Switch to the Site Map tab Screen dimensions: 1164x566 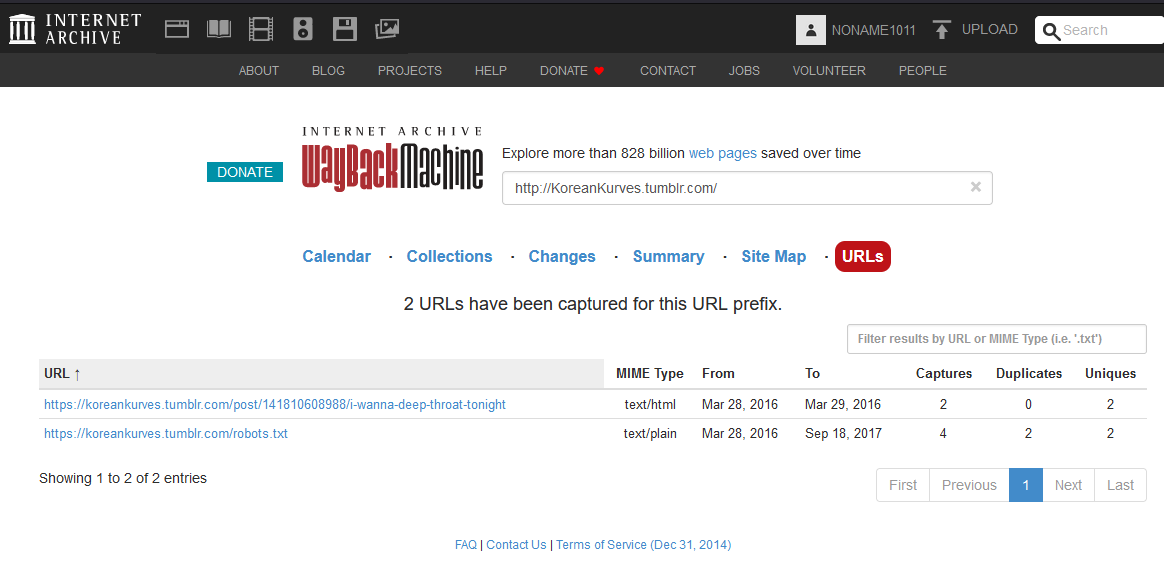coord(774,256)
